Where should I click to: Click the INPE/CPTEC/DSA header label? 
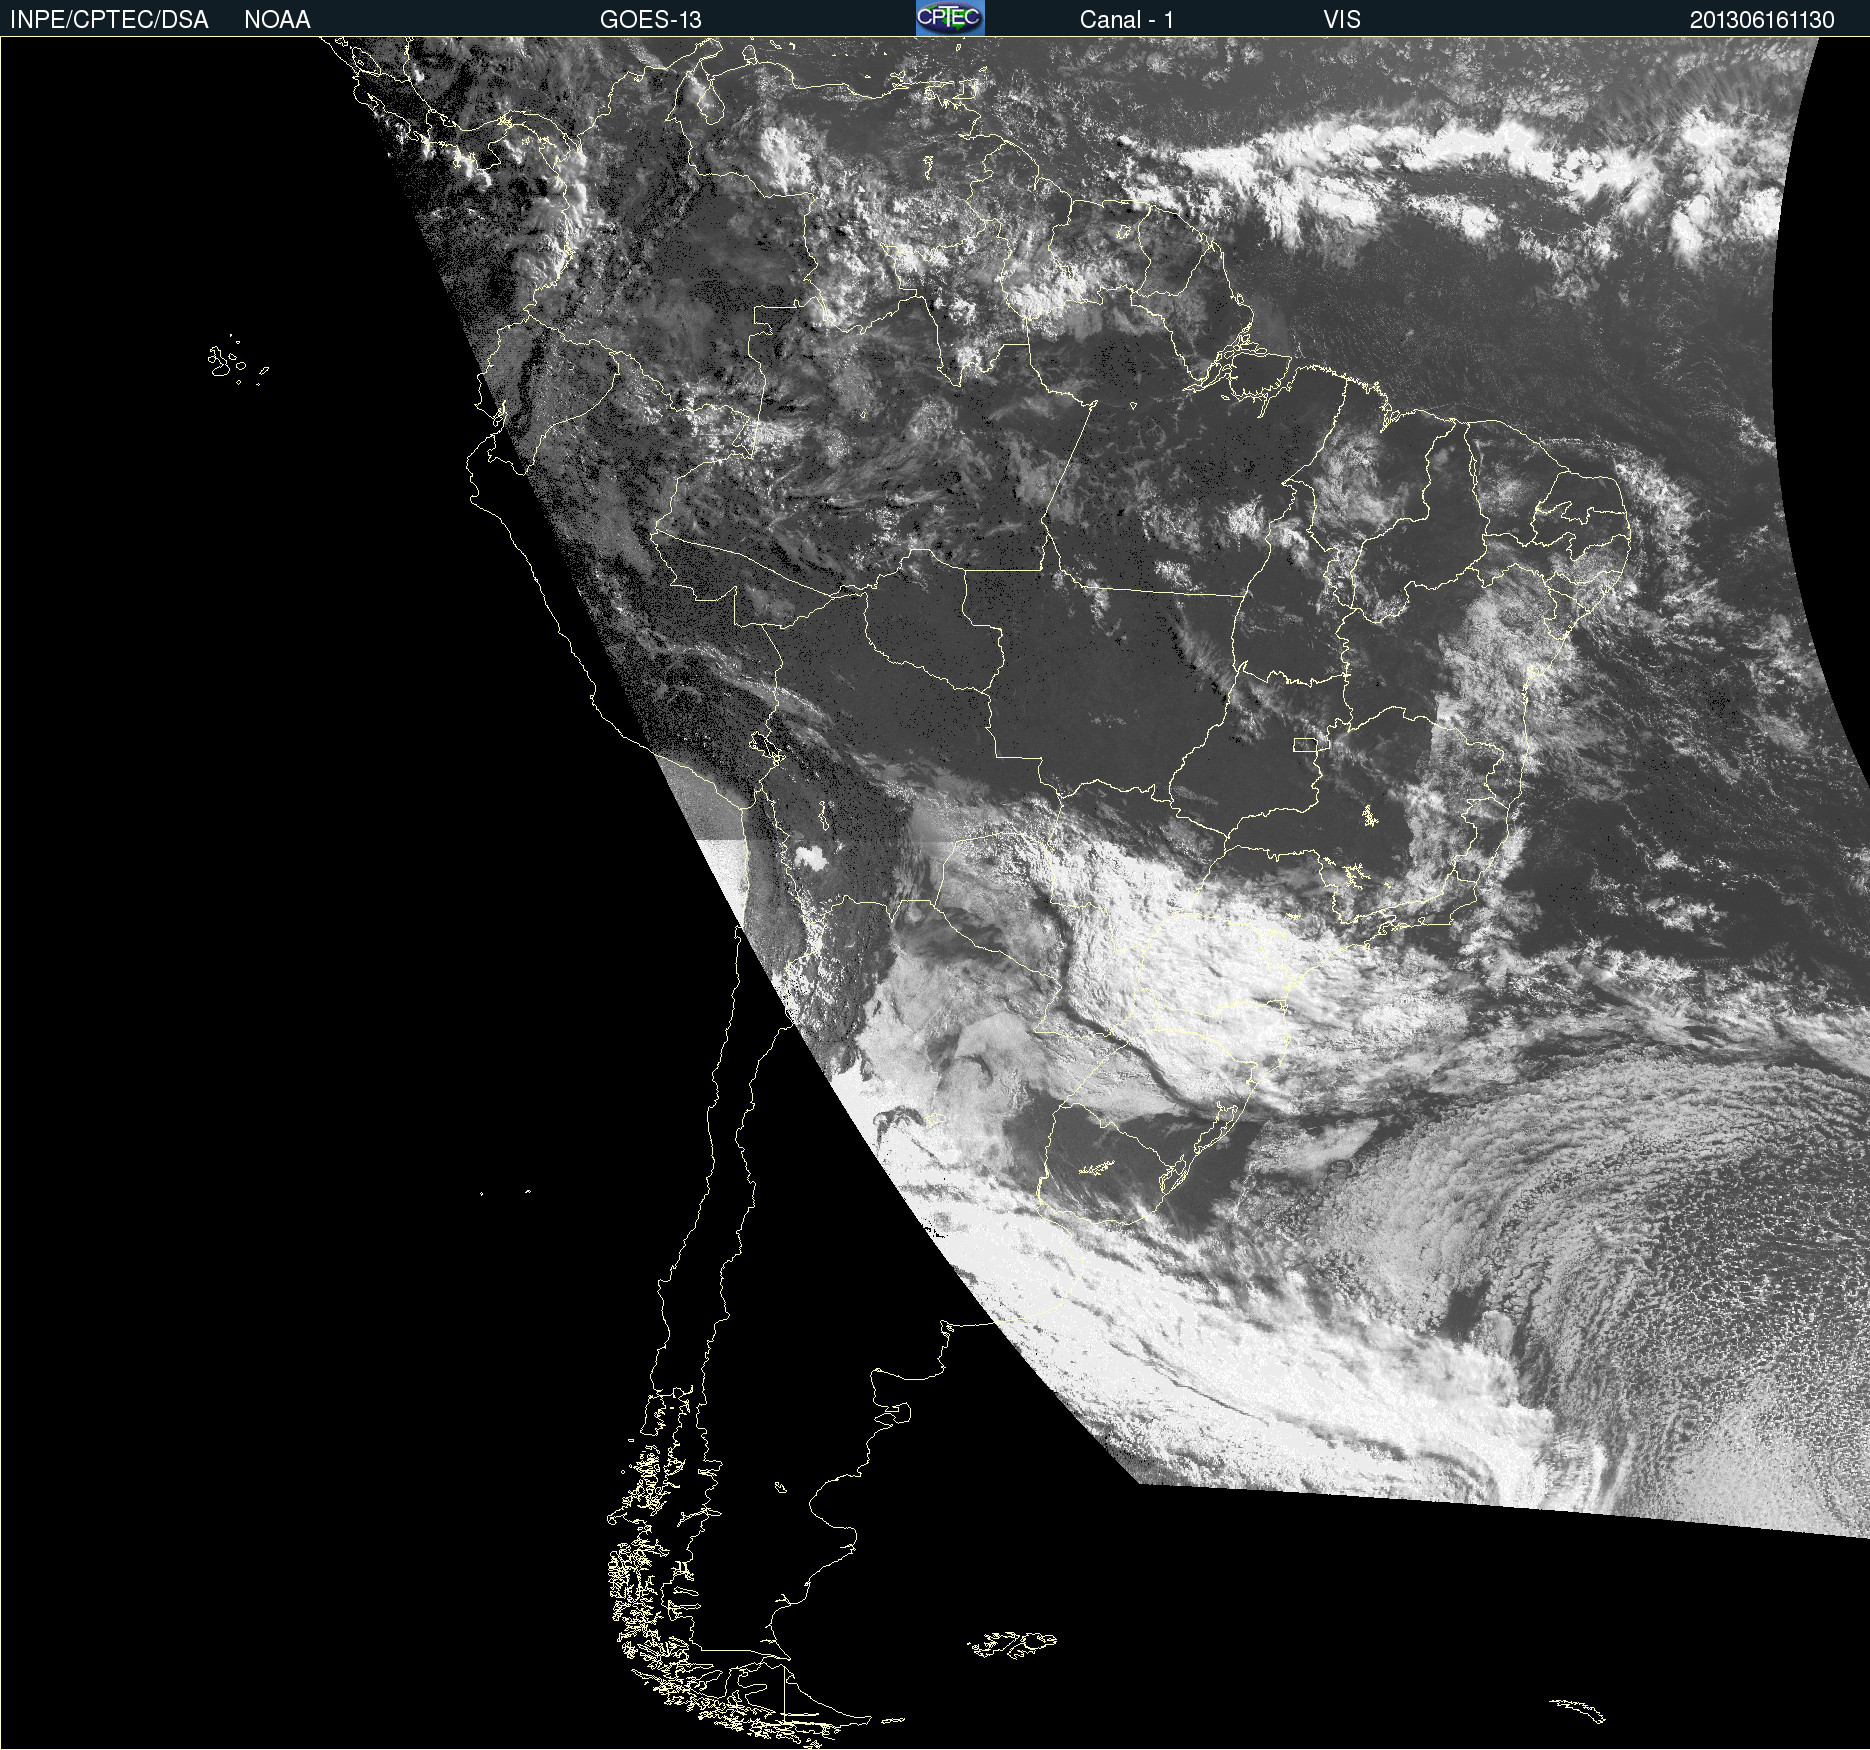pyautogui.click(x=109, y=20)
